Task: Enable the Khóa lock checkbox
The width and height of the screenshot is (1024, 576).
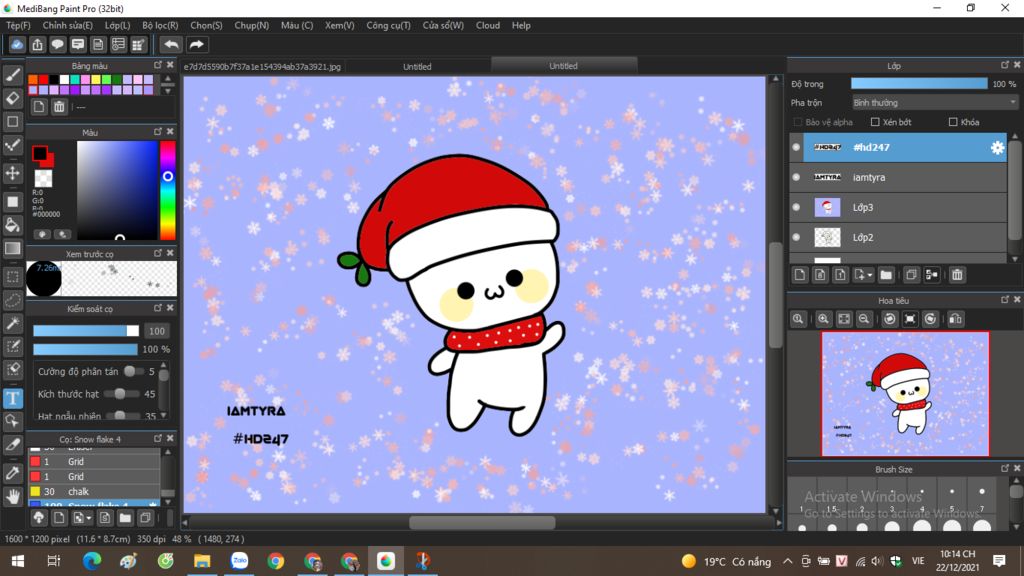Action: 953,122
